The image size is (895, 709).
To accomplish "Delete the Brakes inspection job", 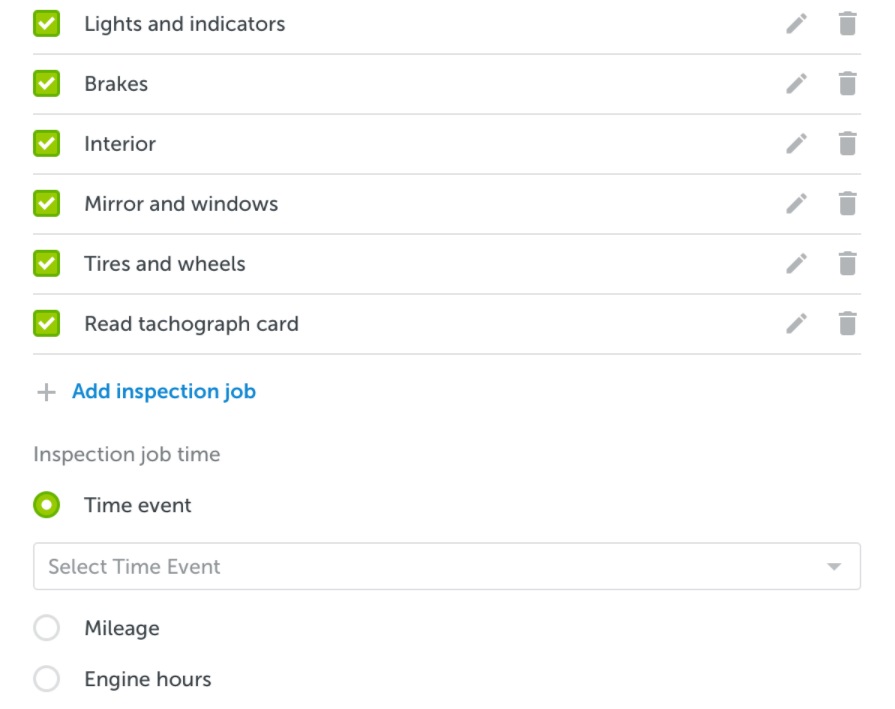I will [x=848, y=84].
